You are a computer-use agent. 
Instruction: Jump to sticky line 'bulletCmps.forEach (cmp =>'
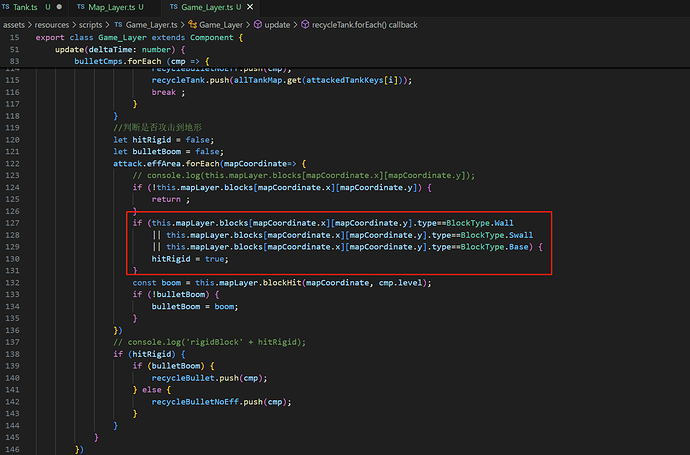[142, 61]
